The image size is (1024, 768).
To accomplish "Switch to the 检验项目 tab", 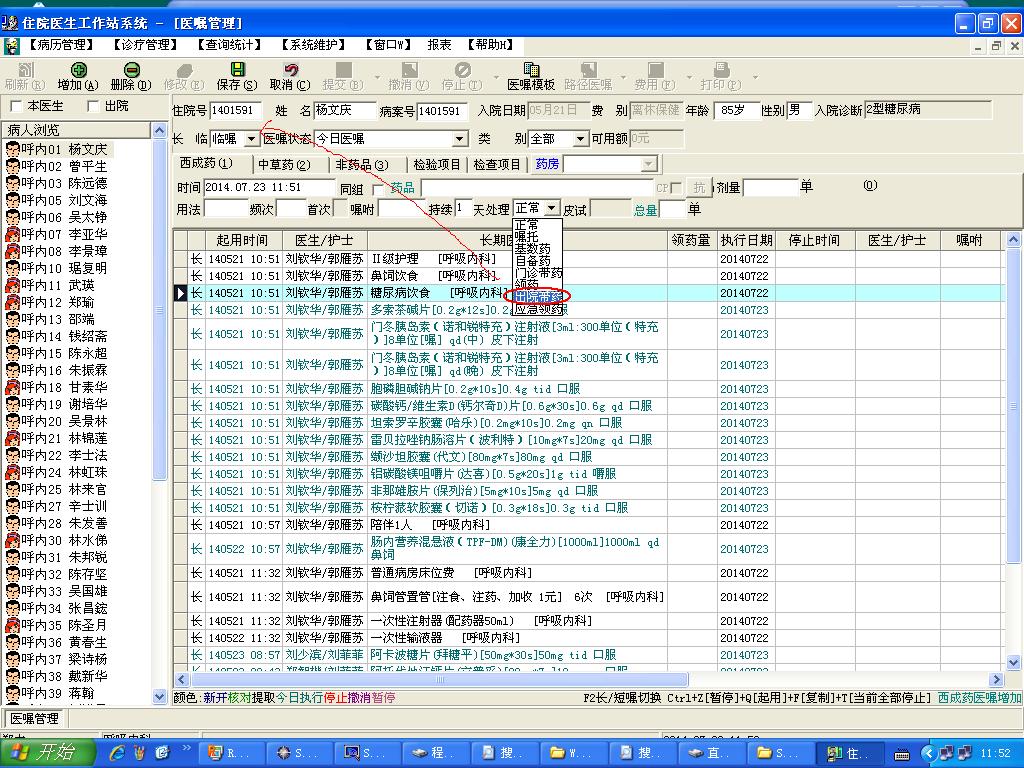I will (x=437, y=164).
